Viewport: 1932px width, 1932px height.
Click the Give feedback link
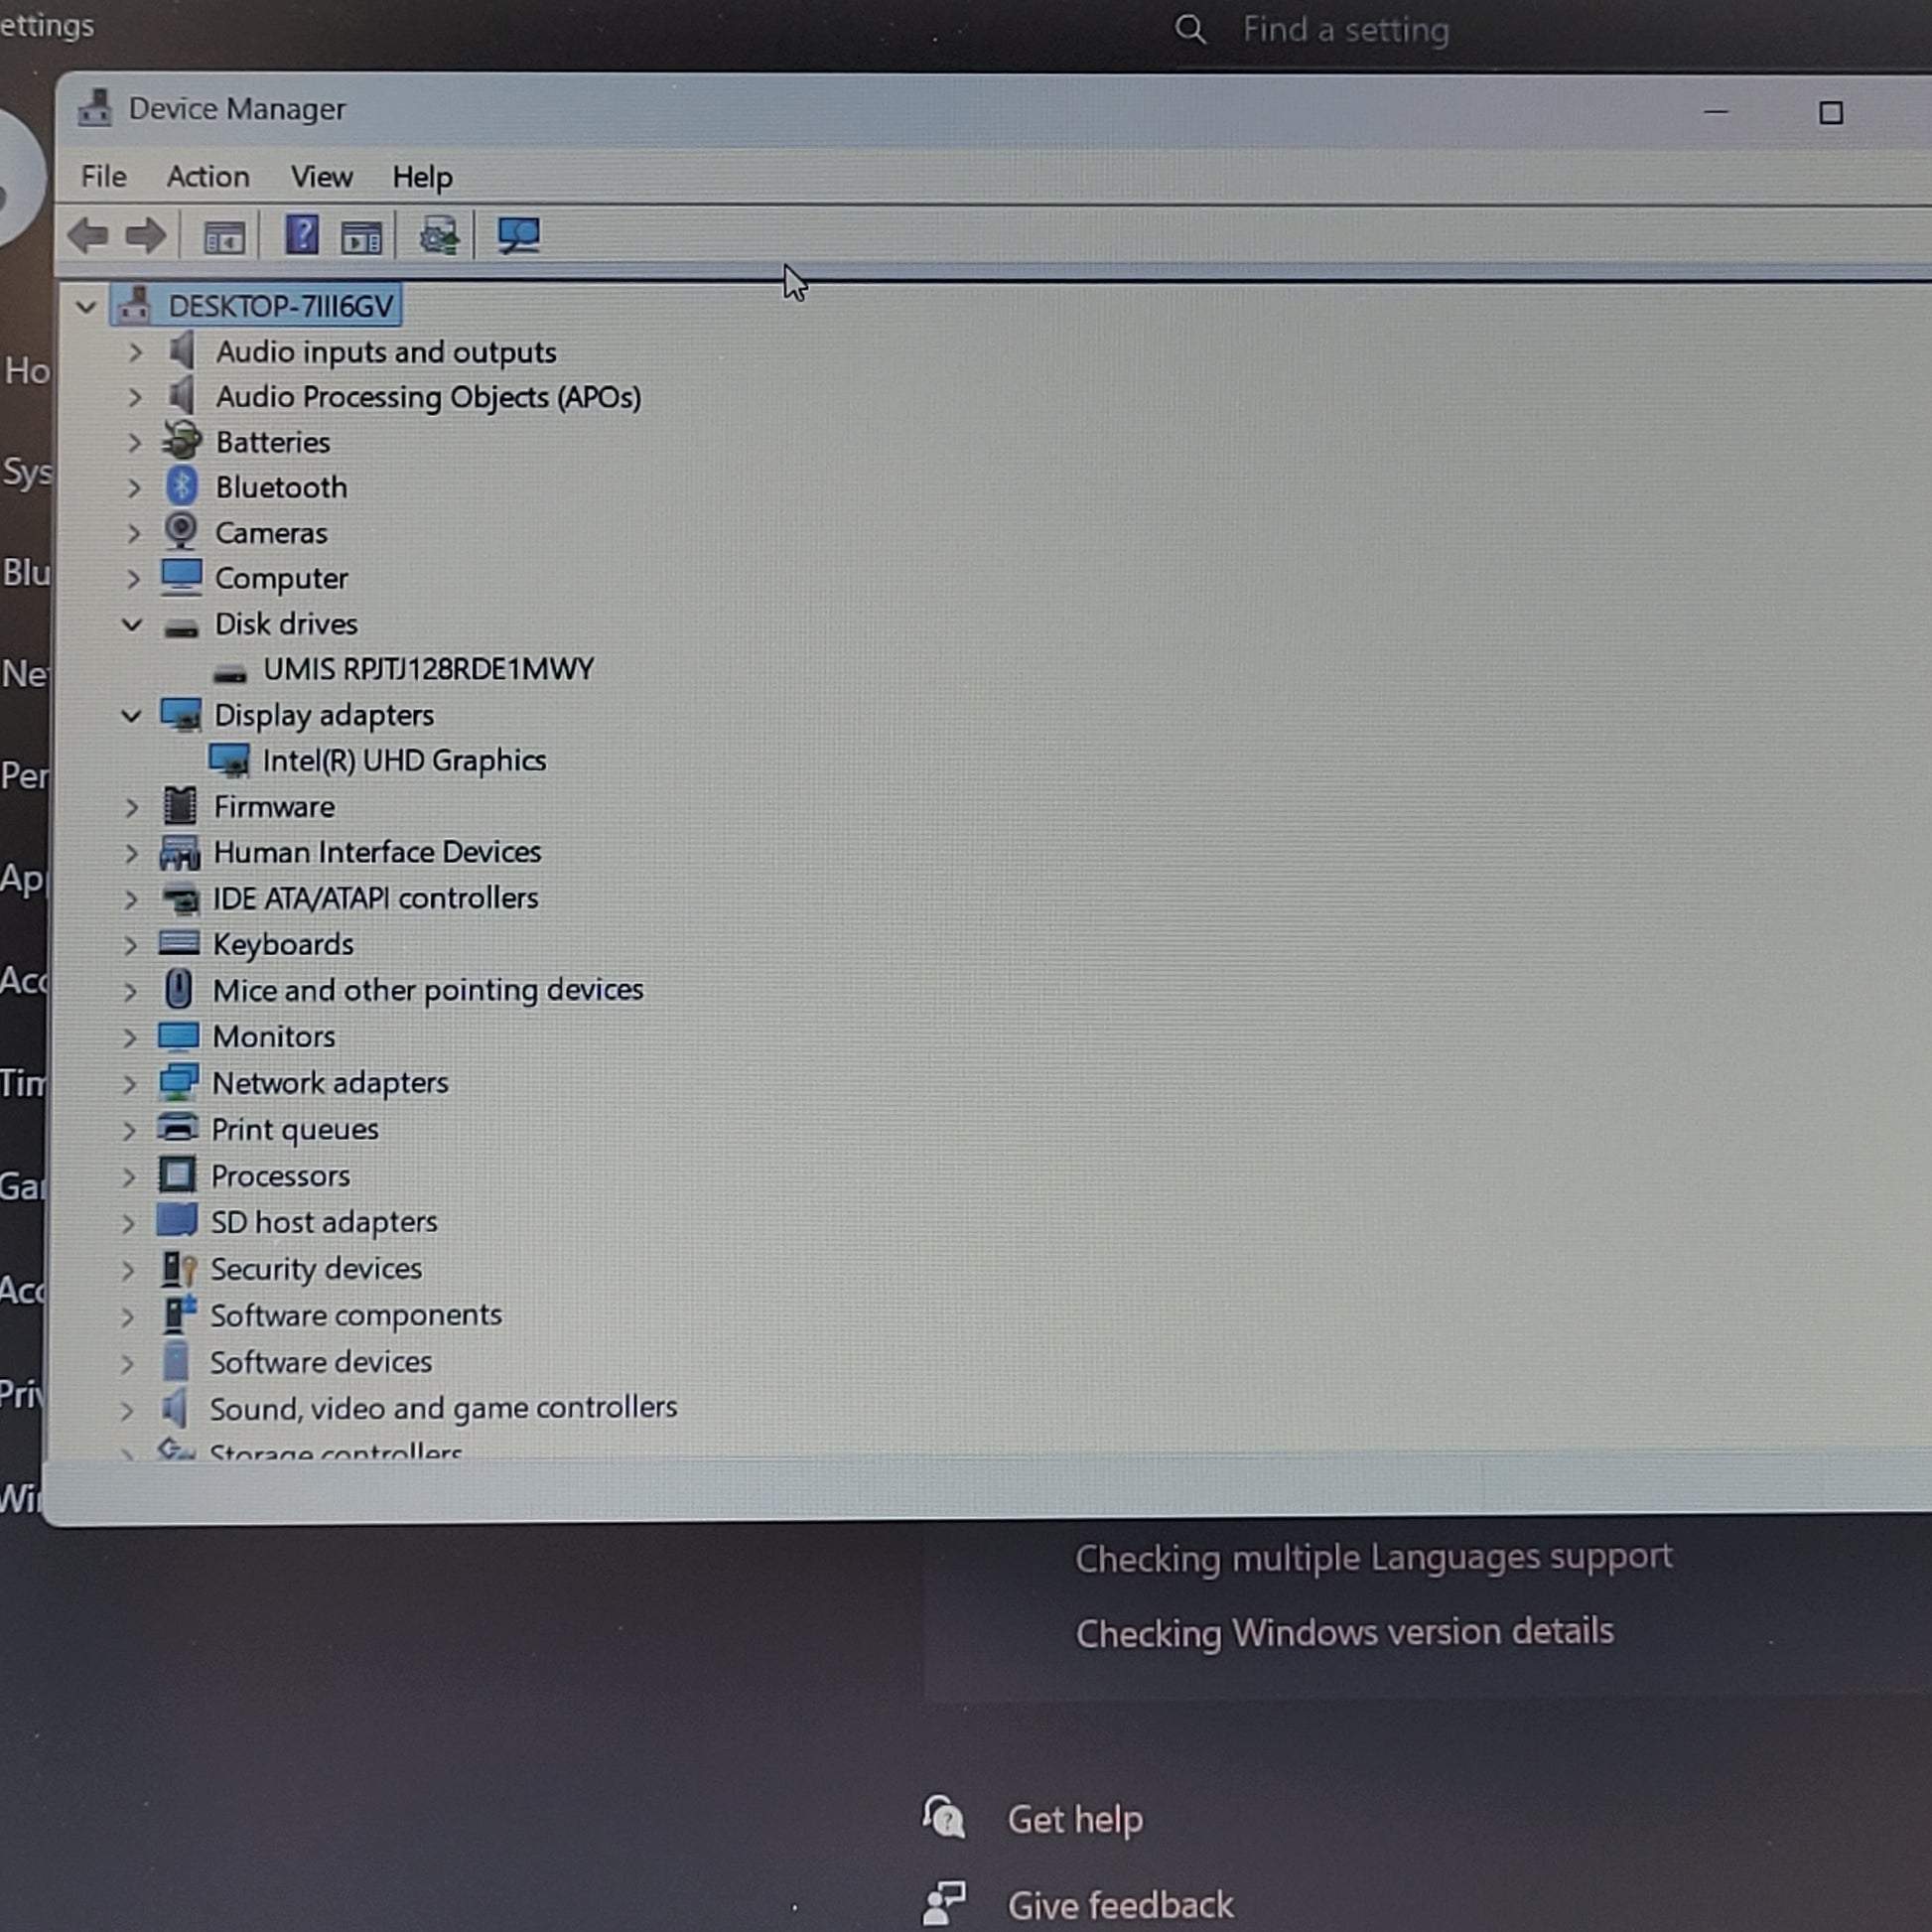[1119, 1905]
